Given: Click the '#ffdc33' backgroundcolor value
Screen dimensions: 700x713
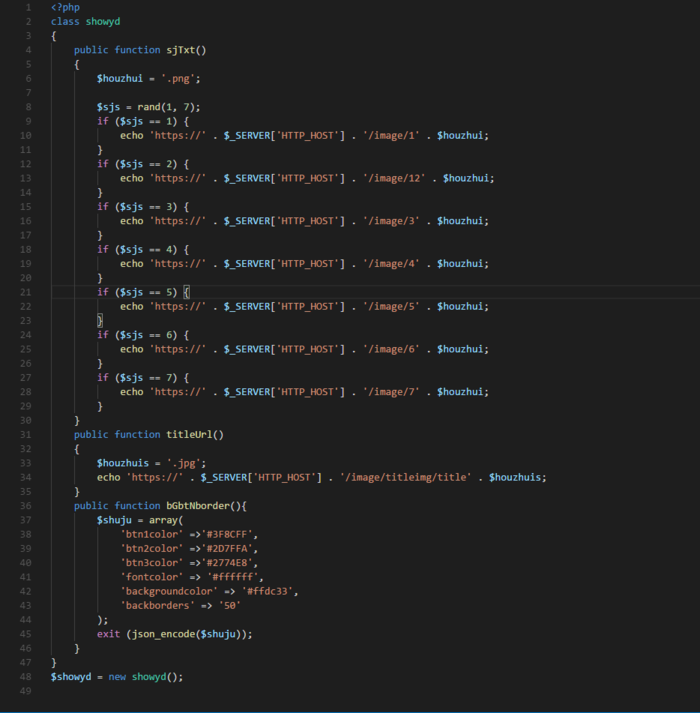Looking at the screenshot, I should [267, 592].
